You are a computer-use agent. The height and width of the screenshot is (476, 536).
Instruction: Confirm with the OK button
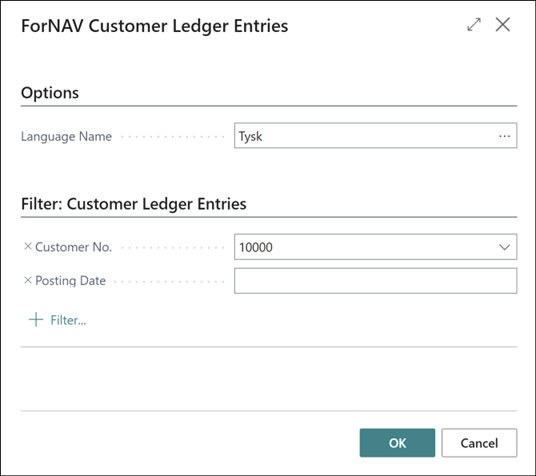coord(397,443)
